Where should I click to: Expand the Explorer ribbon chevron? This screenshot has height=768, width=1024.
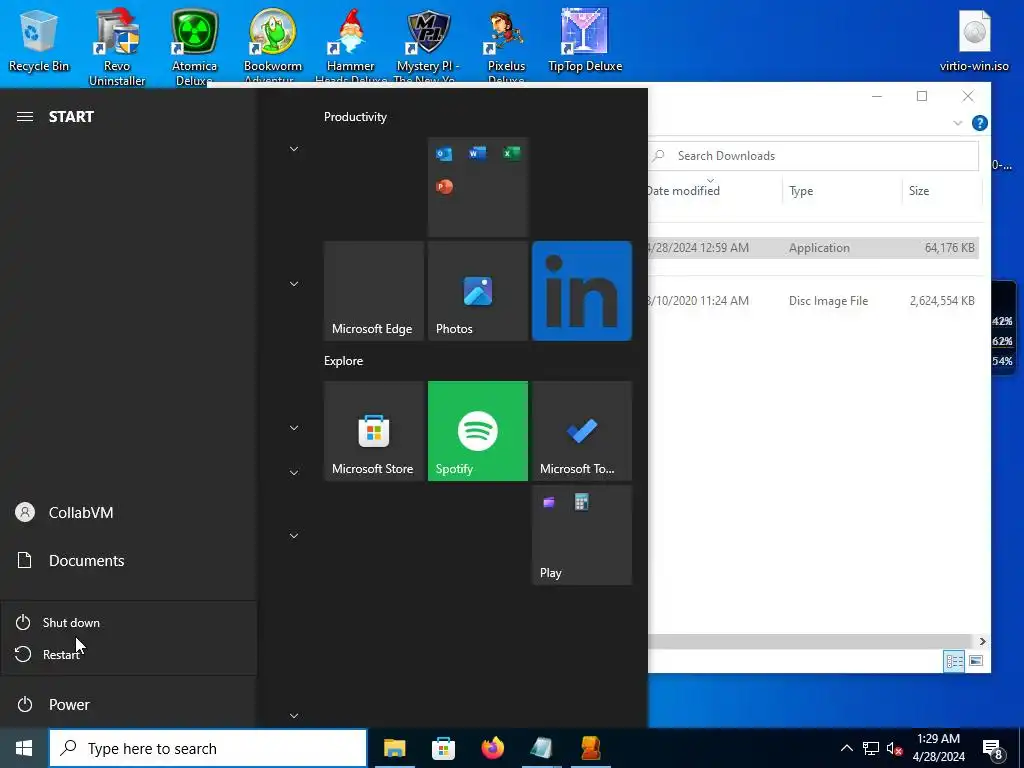(x=957, y=123)
